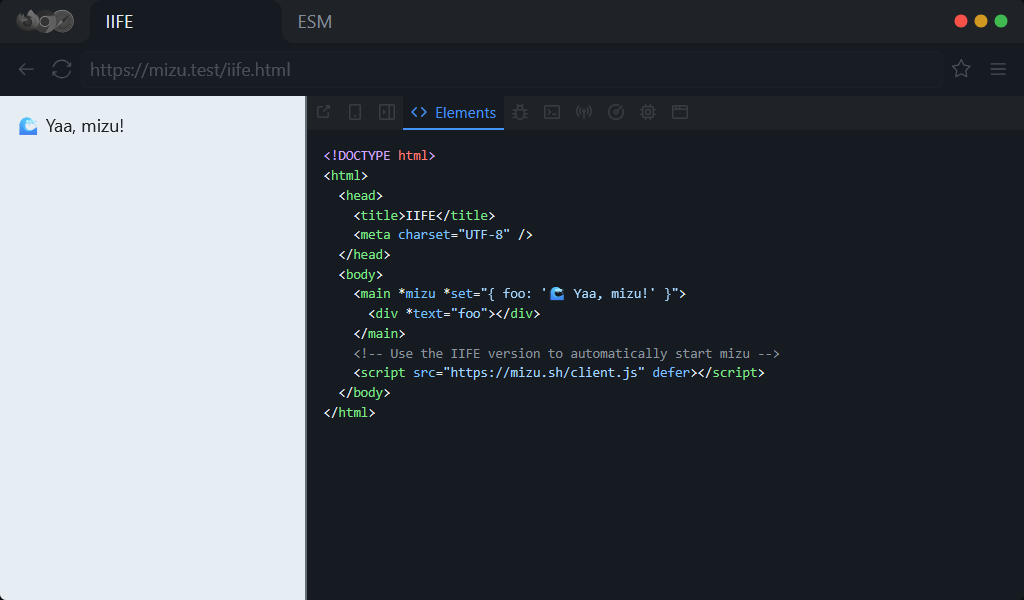The image size is (1024, 600).
Task: Click the <!DOCTYPE html> line
Action: point(379,155)
